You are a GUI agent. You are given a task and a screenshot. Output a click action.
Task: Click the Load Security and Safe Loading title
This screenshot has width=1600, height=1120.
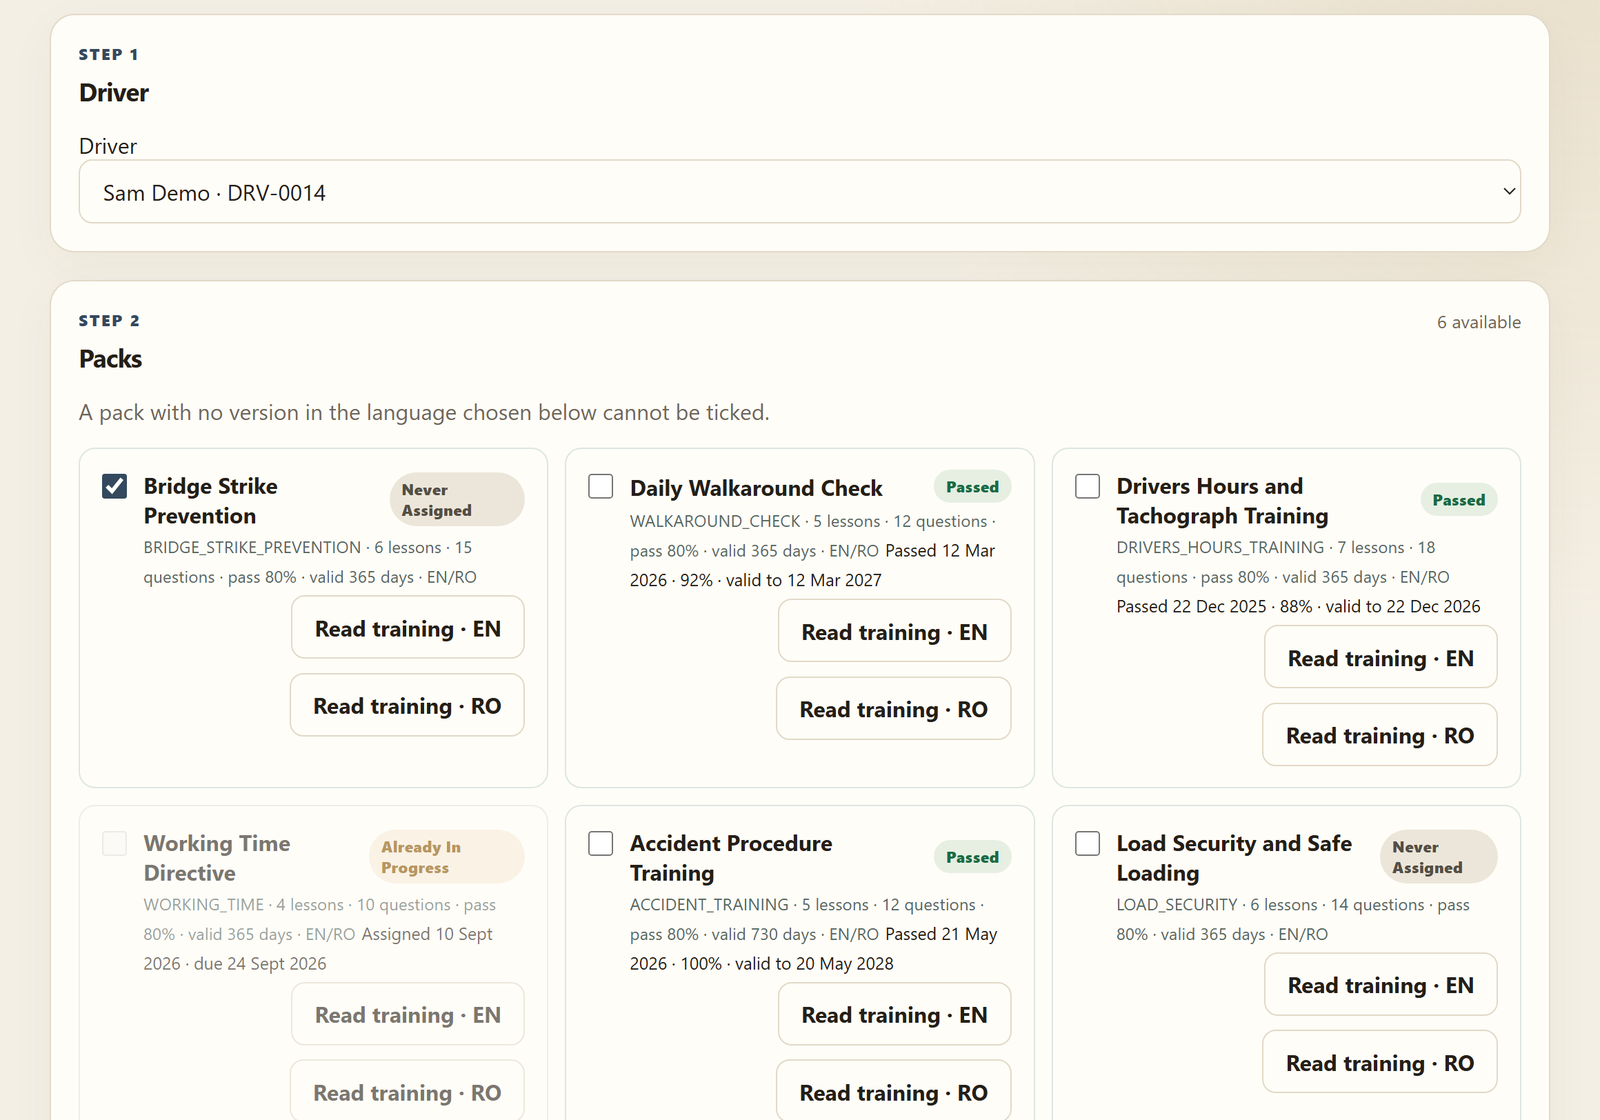(1234, 858)
